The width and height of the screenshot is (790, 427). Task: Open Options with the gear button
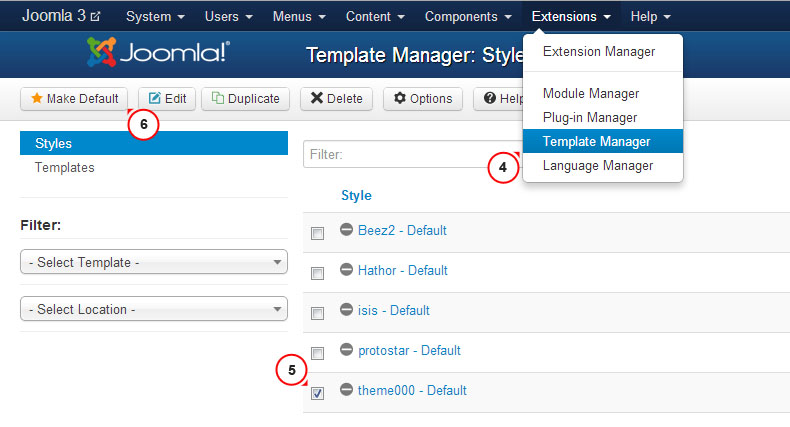click(x=423, y=99)
